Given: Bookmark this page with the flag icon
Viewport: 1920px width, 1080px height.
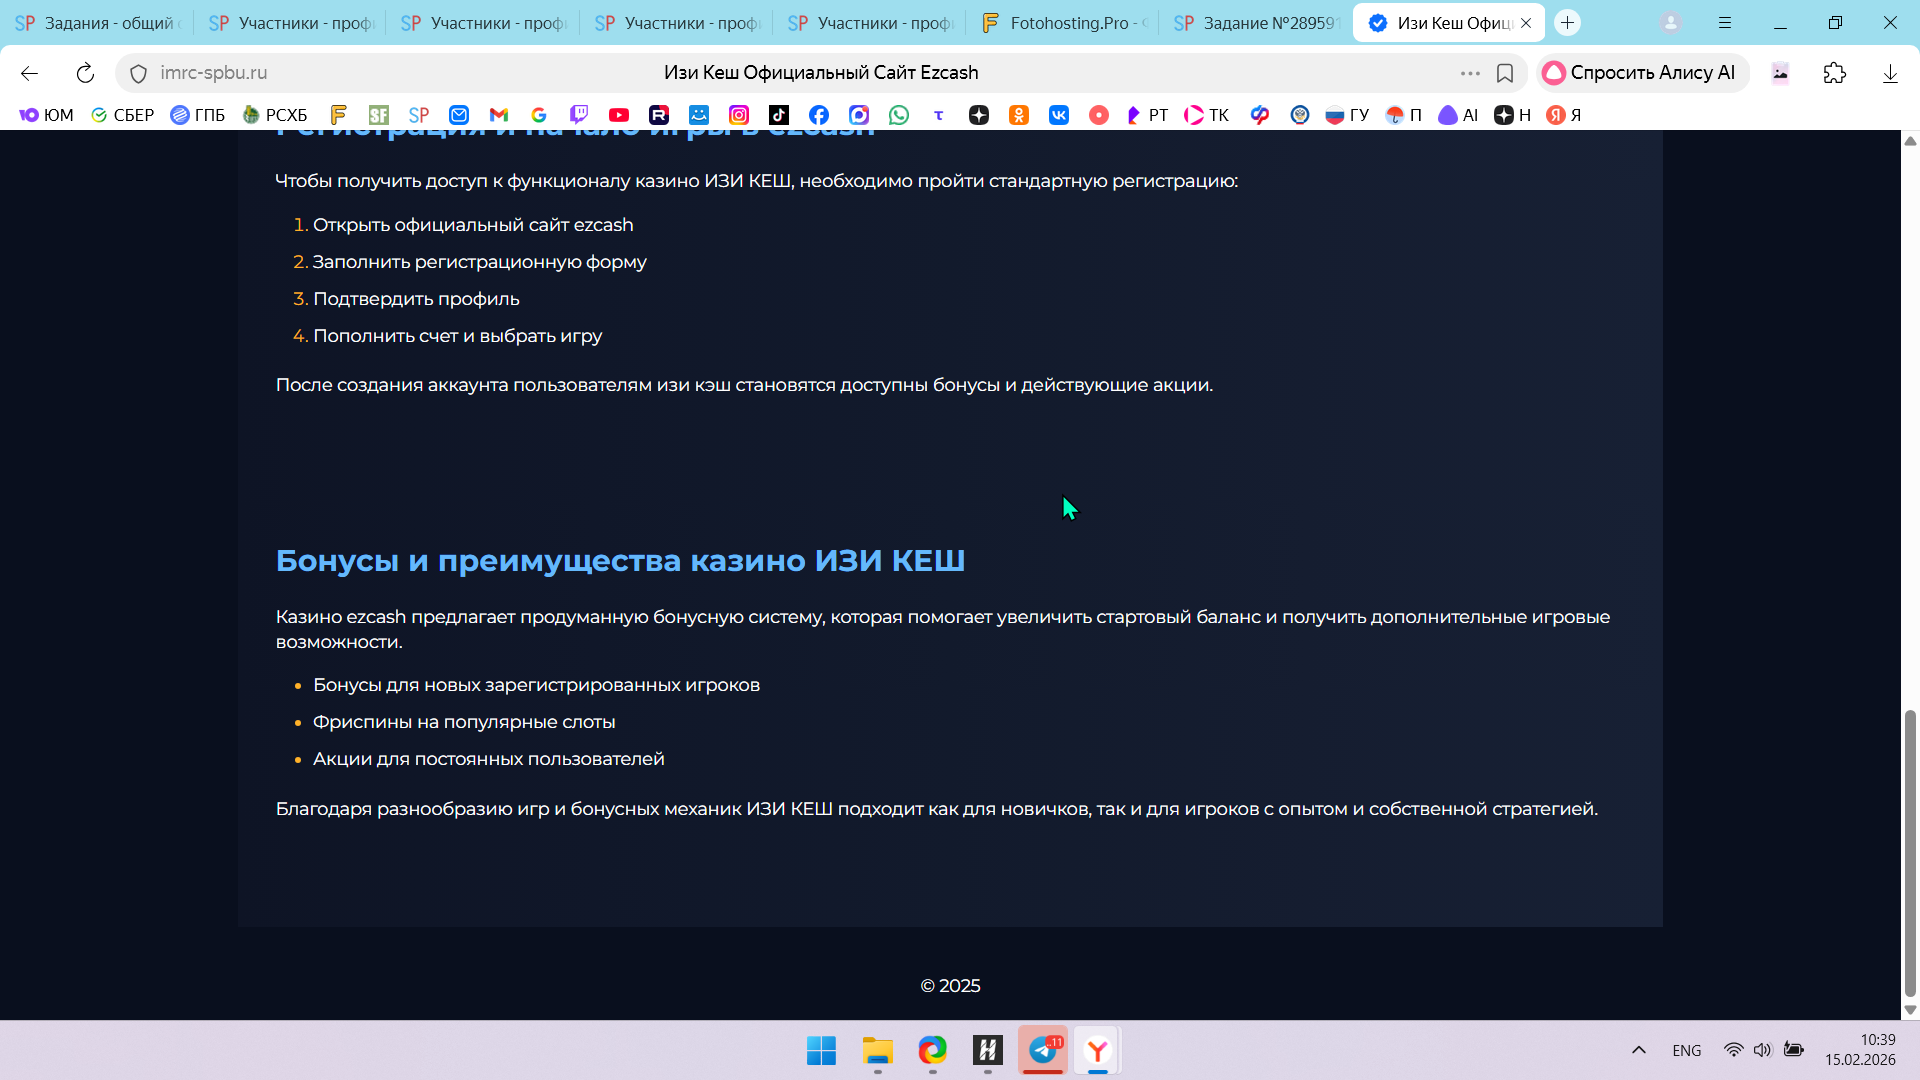Looking at the screenshot, I should (1505, 73).
